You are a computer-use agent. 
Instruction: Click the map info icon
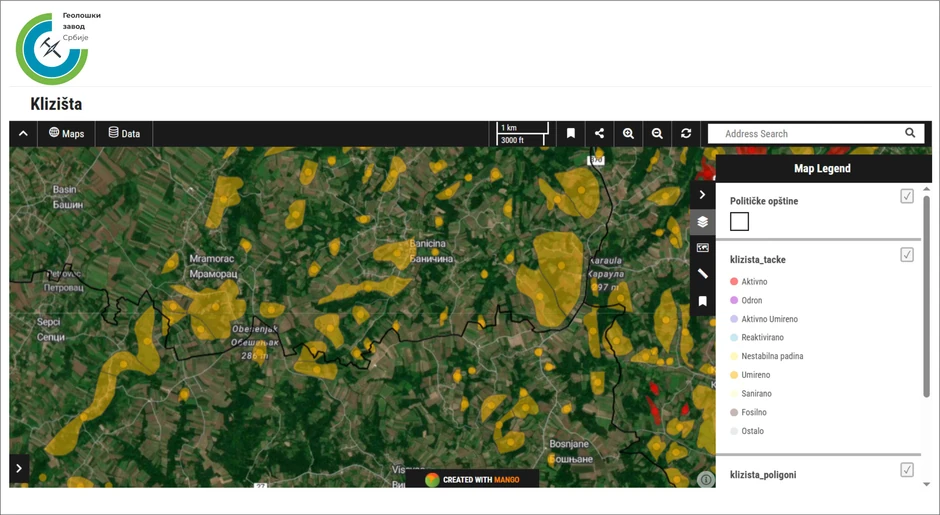click(705, 480)
